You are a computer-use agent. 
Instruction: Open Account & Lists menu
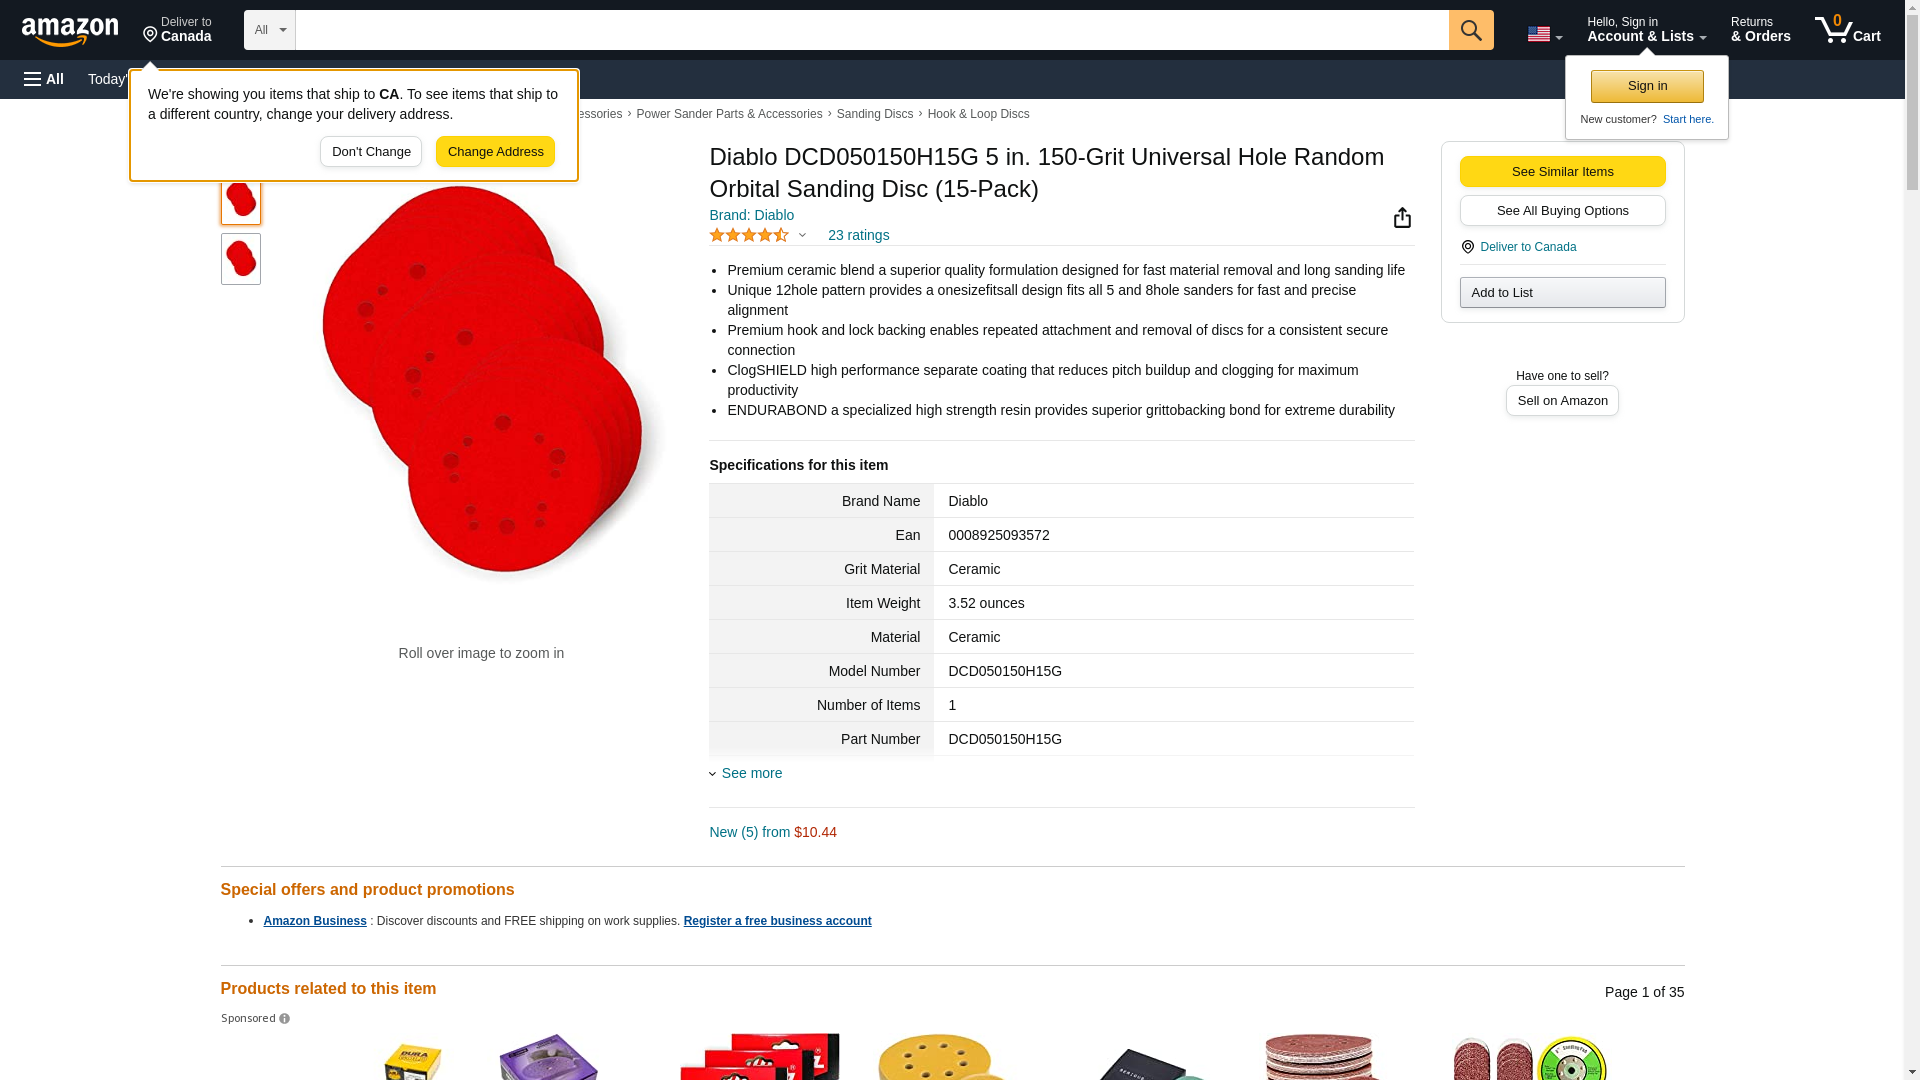point(1646,30)
